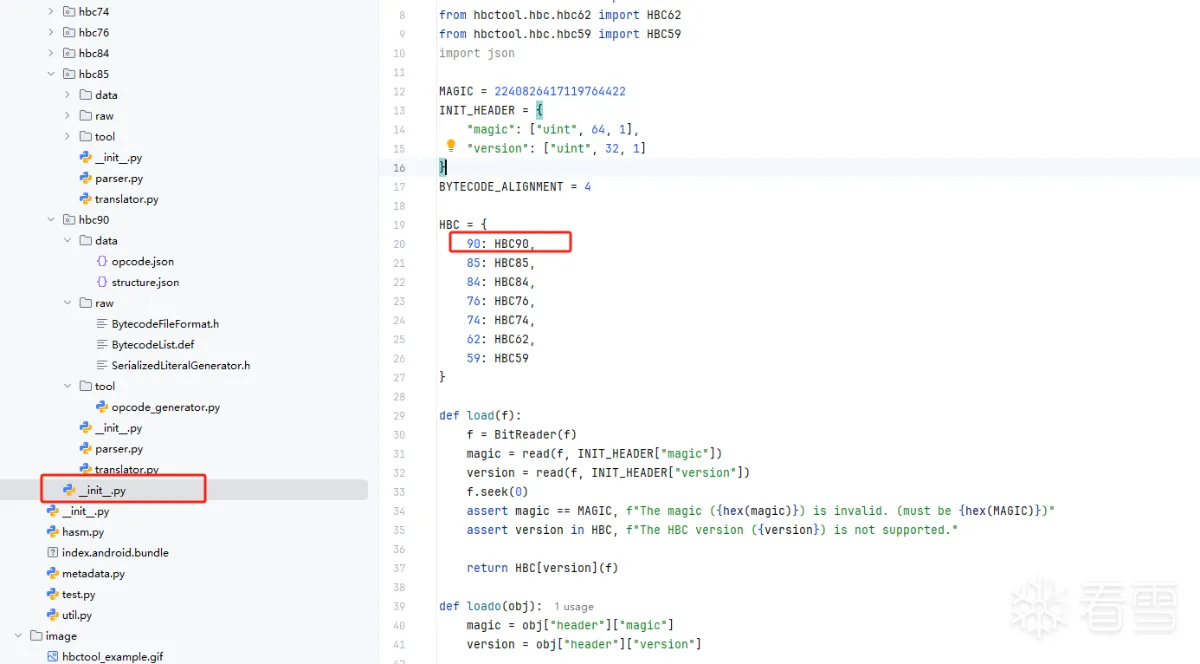The image size is (1200, 664).
Task: Click line number 20 in the gutter
Action: tap(399, 243)
